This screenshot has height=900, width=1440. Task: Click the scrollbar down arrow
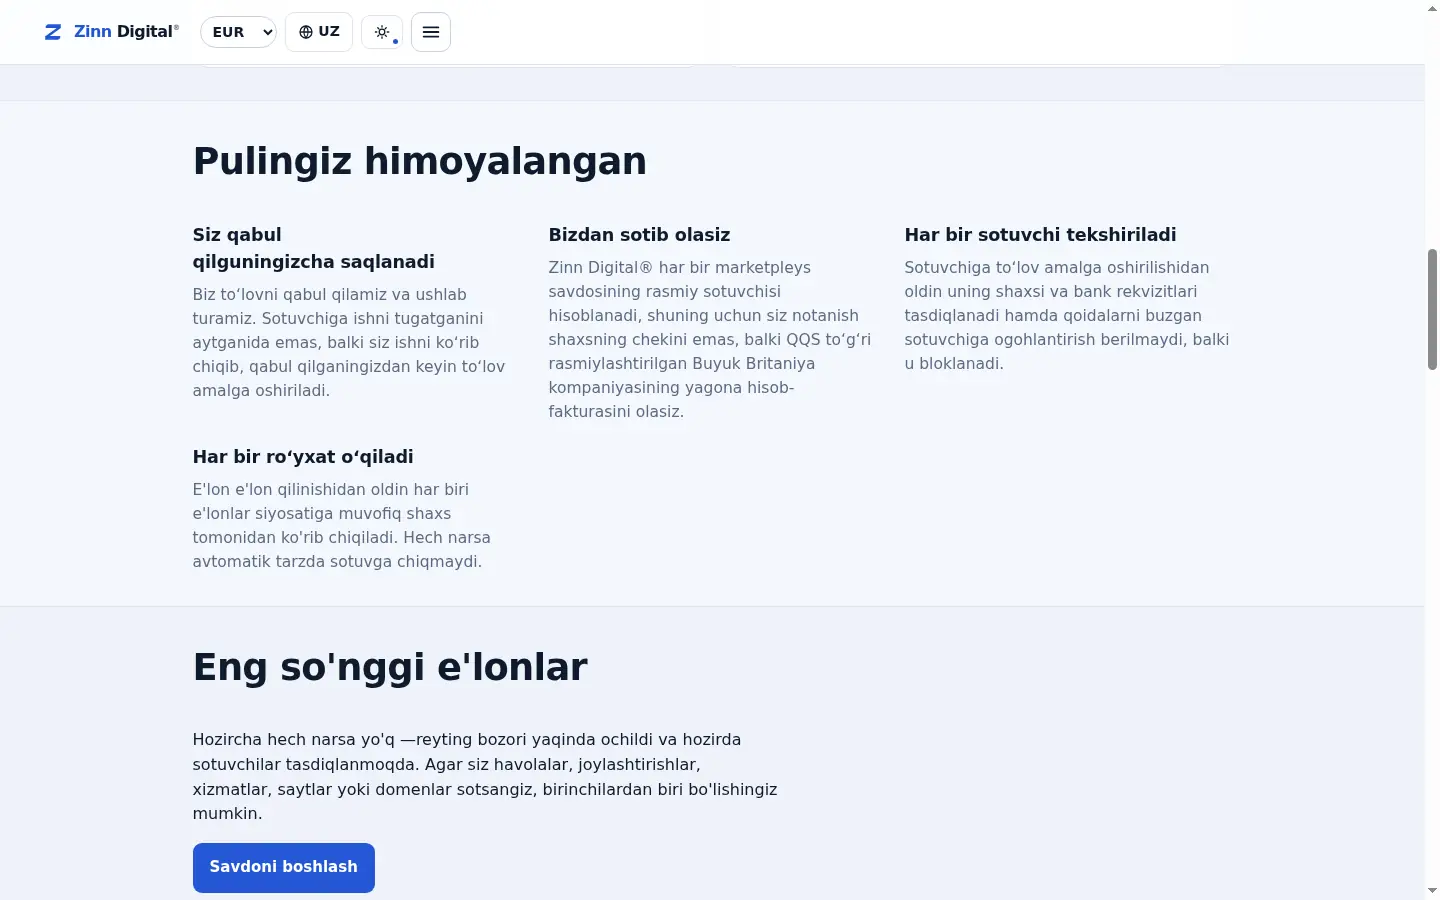click(x=1432, y=891)
